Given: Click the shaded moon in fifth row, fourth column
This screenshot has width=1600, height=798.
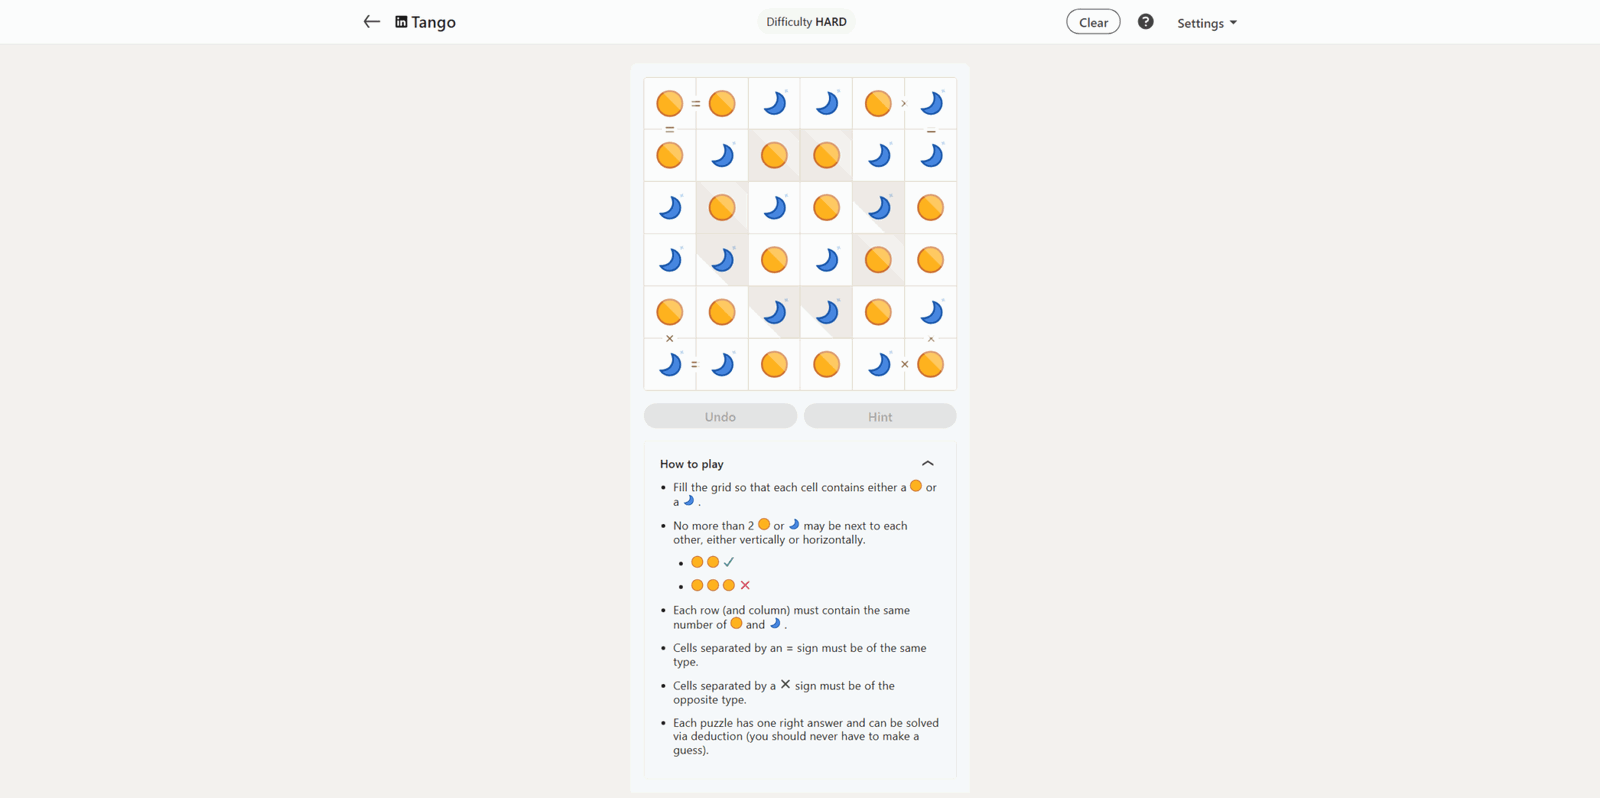Looking at the screenshot, I should (x=826, y=312).
